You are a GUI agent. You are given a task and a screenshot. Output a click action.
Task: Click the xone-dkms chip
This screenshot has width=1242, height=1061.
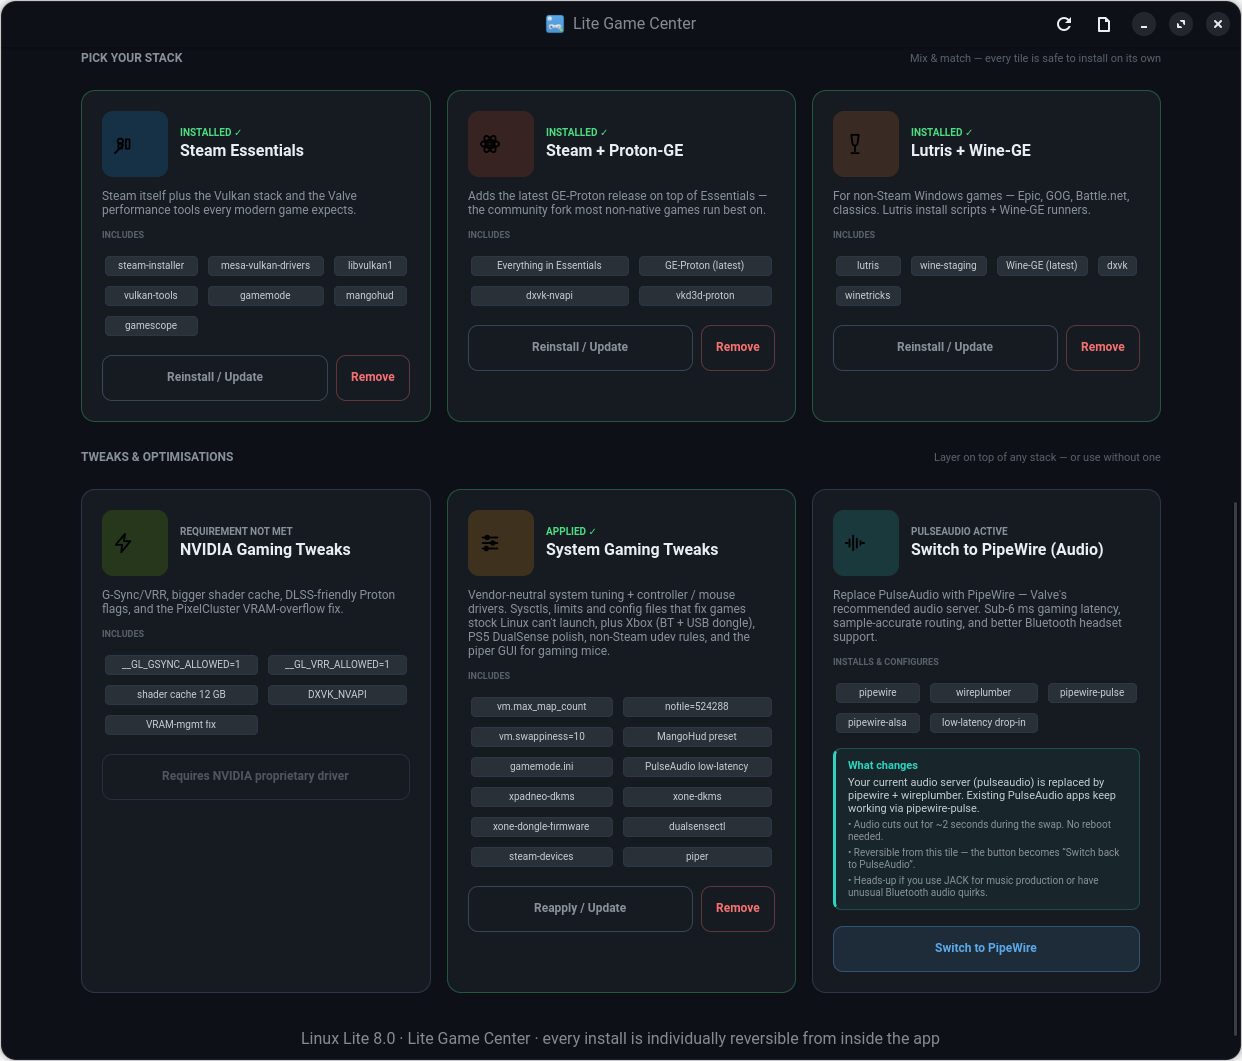(x=697, y=797)
